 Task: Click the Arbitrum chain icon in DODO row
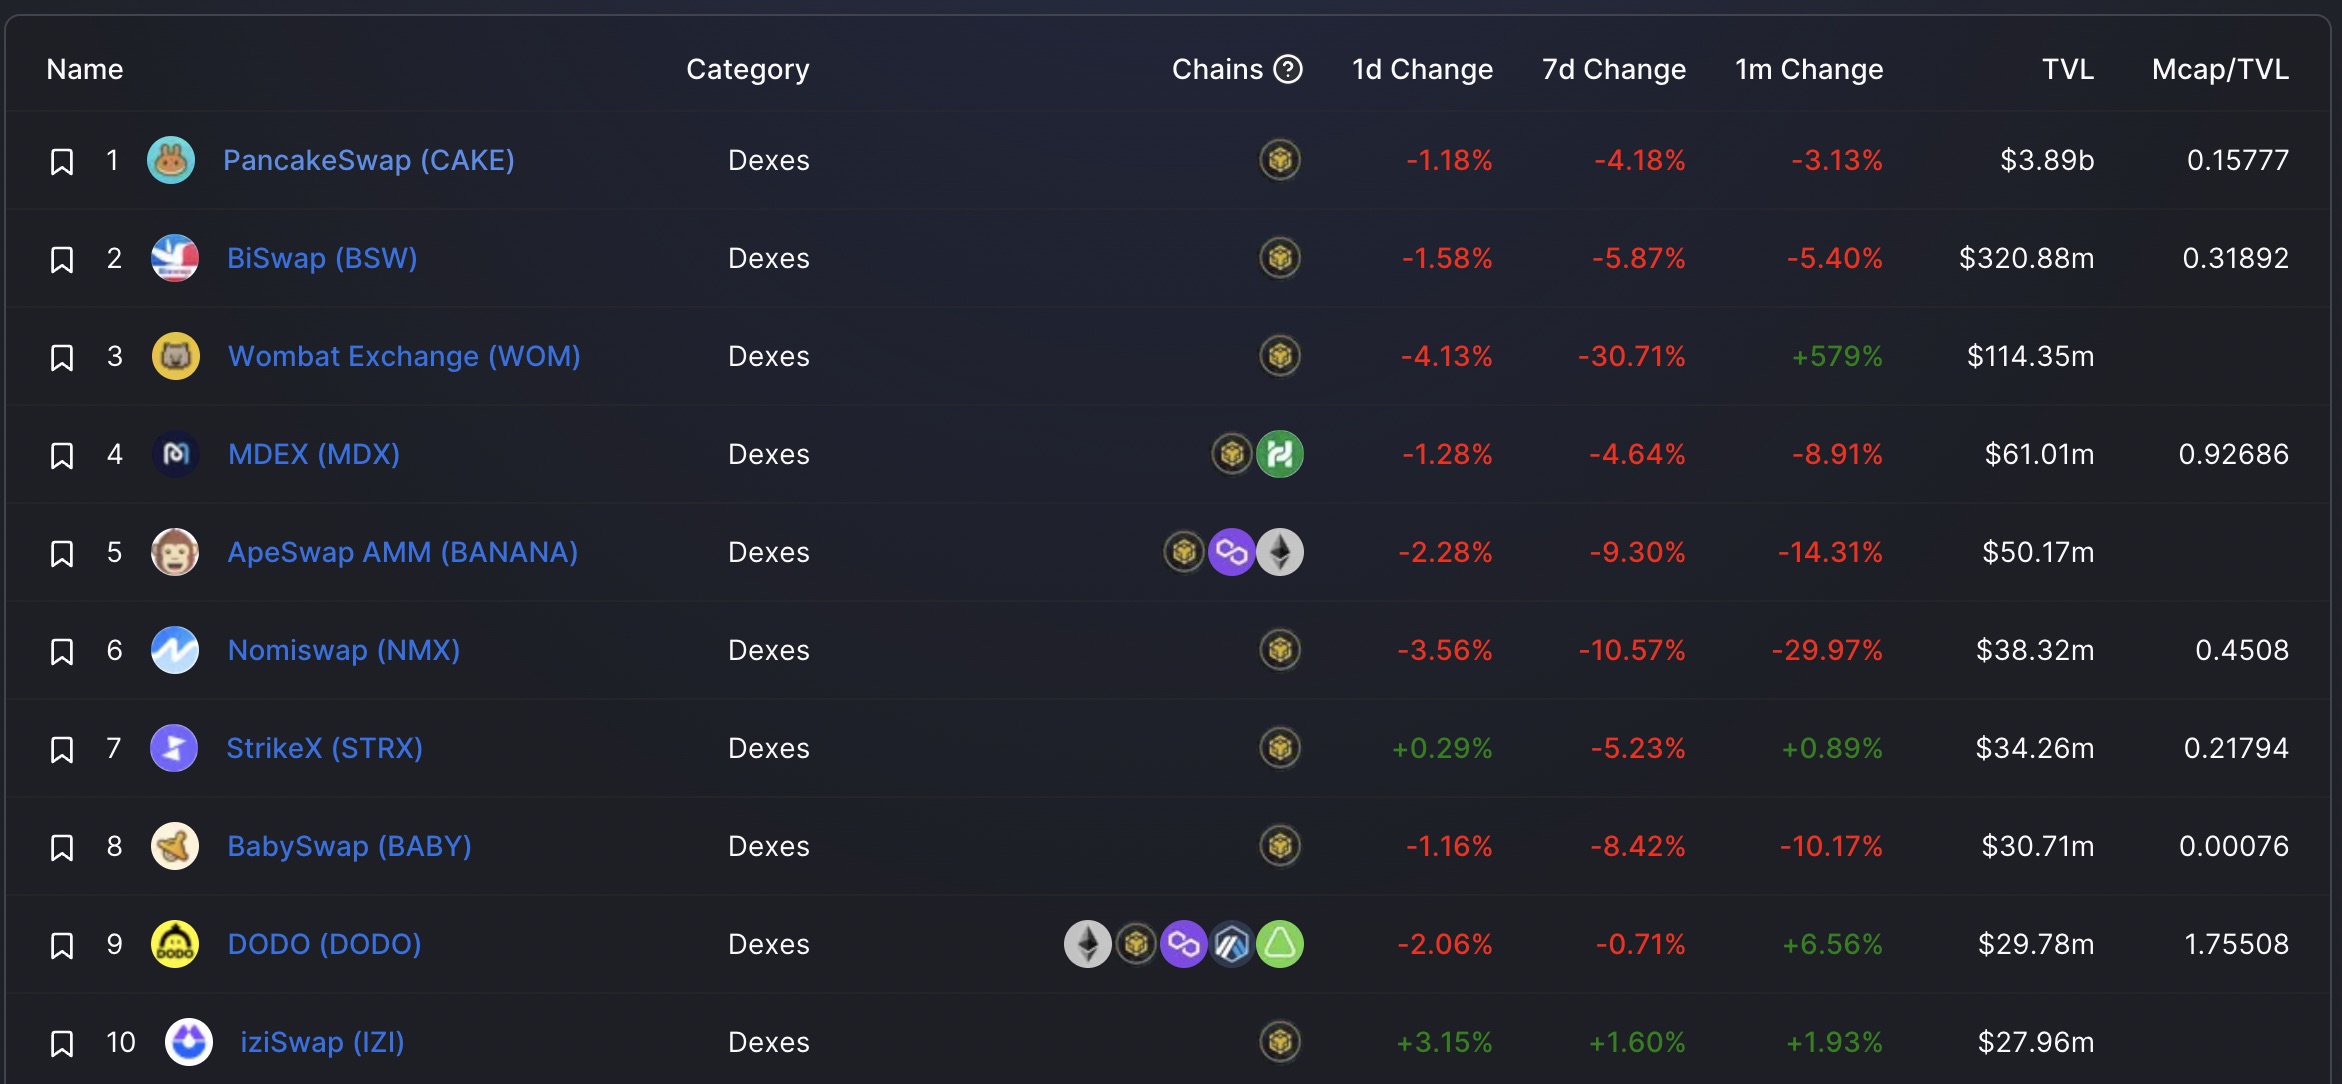1232,944
